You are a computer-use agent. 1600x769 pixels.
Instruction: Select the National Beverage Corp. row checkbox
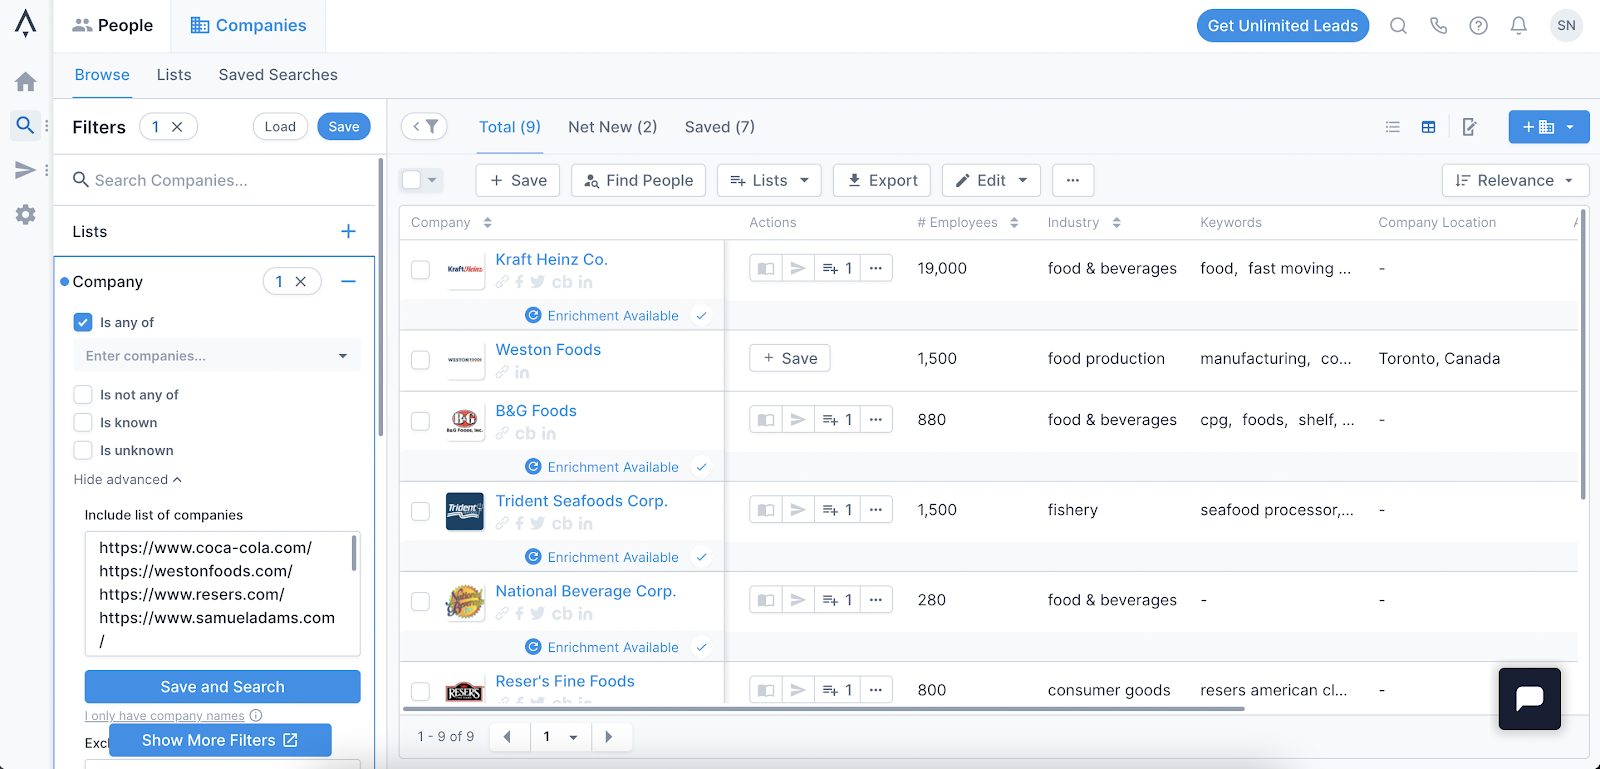coord(421,601)
